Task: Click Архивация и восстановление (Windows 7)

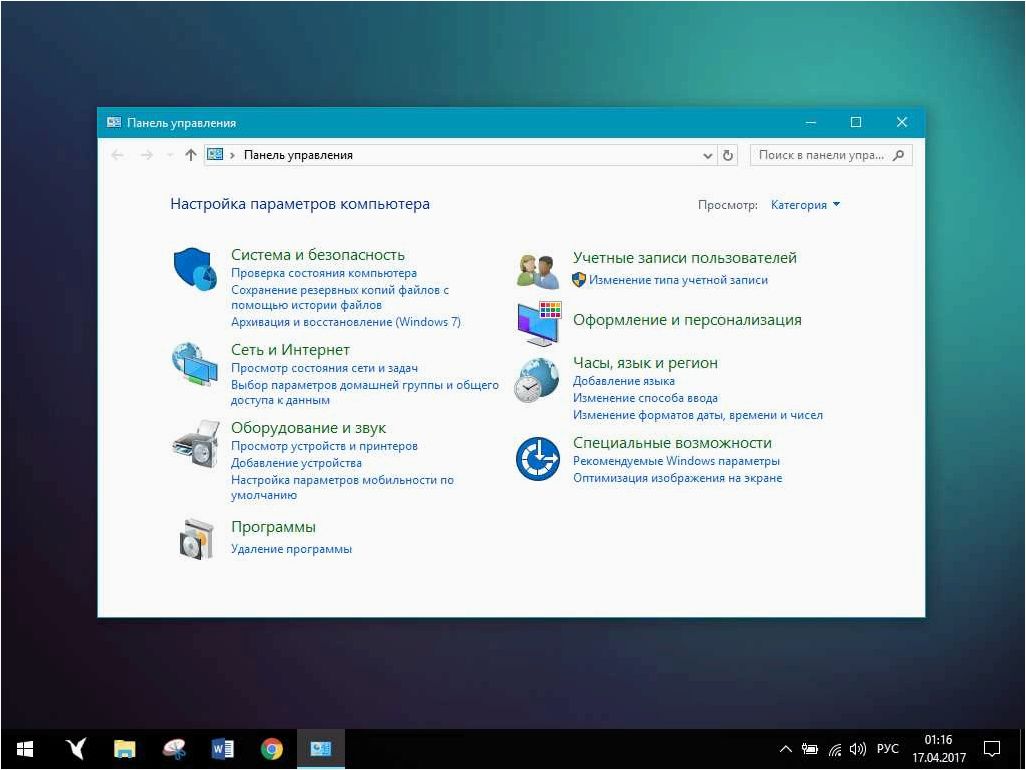Action: pos(345,322)
